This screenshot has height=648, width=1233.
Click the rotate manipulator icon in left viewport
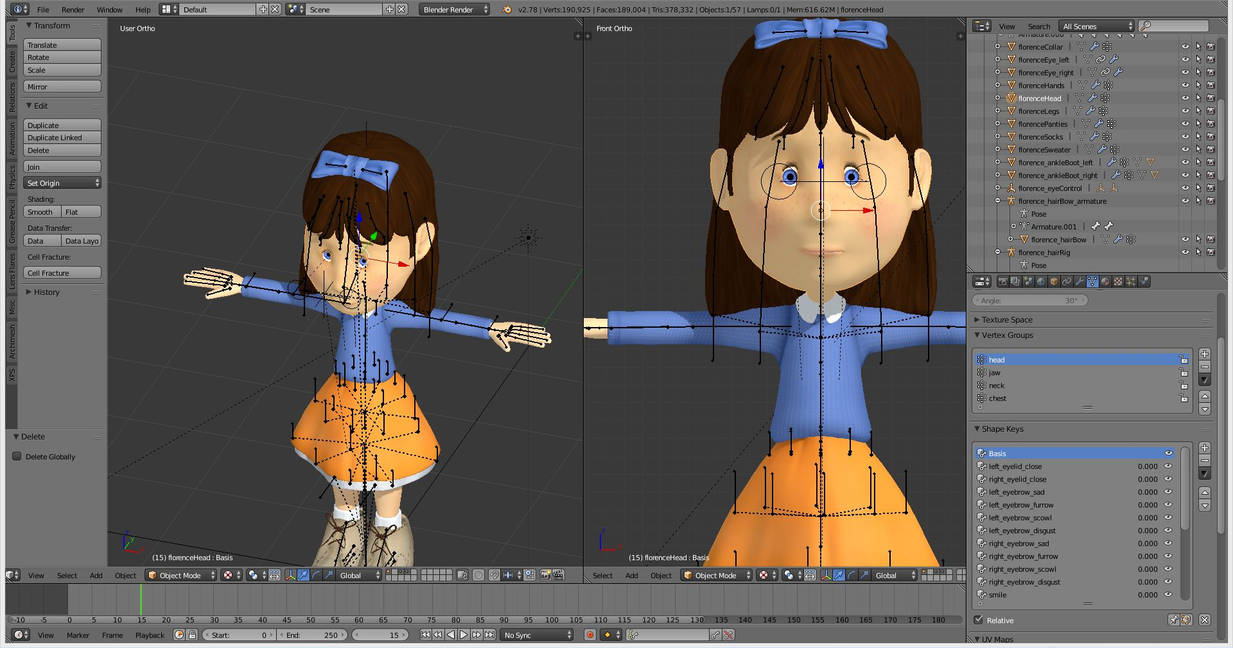tap(315, 575)
